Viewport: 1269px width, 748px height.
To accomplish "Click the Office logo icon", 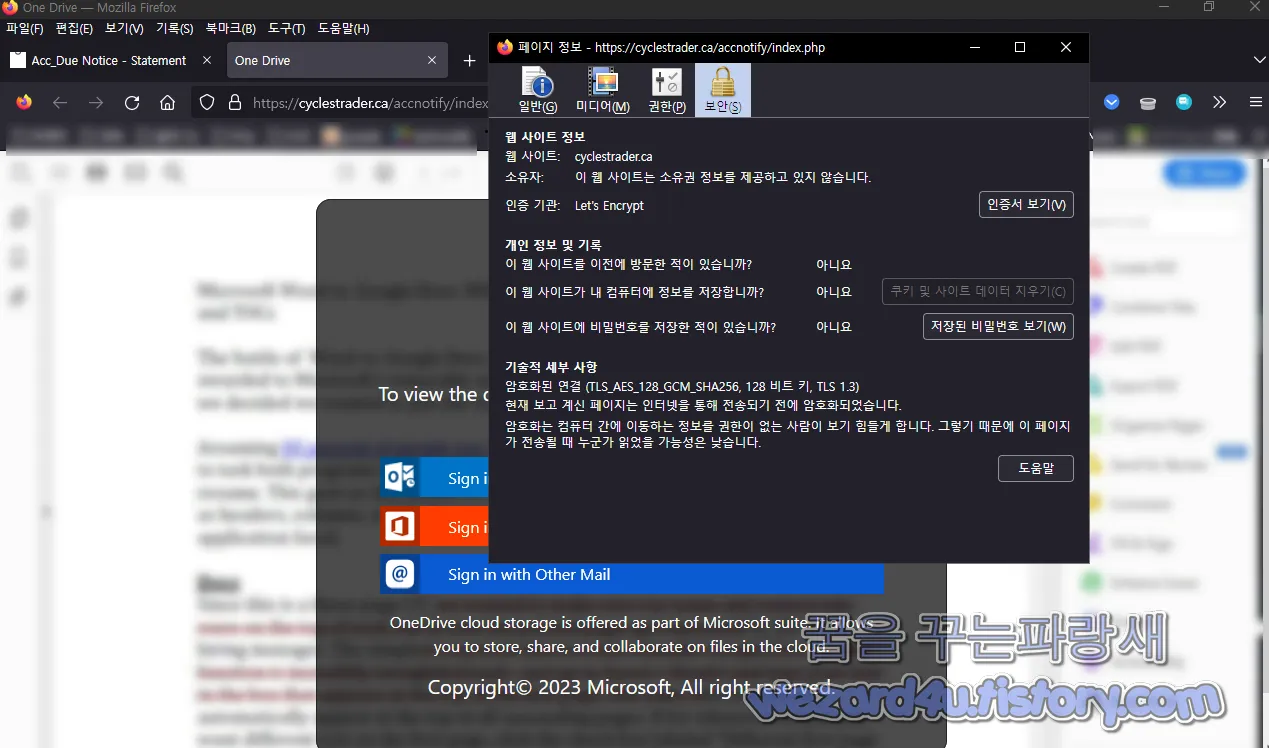I will [400, 526].
